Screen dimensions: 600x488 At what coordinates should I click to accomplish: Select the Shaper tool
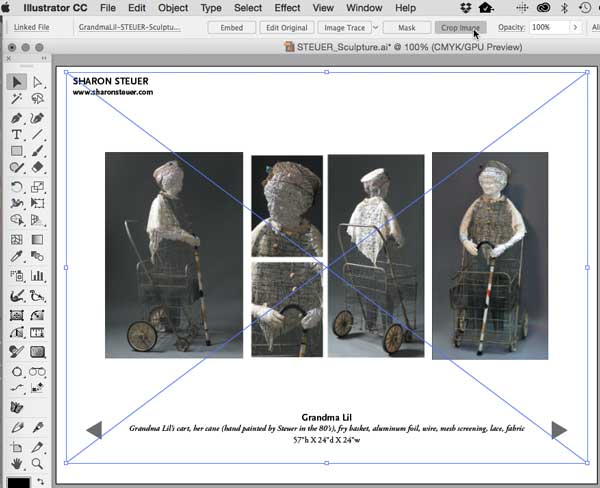(16, 167)
